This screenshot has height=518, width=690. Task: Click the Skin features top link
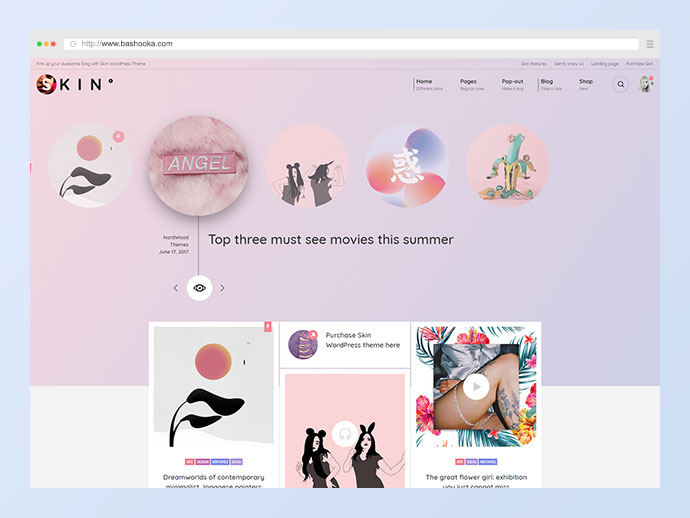534,64
